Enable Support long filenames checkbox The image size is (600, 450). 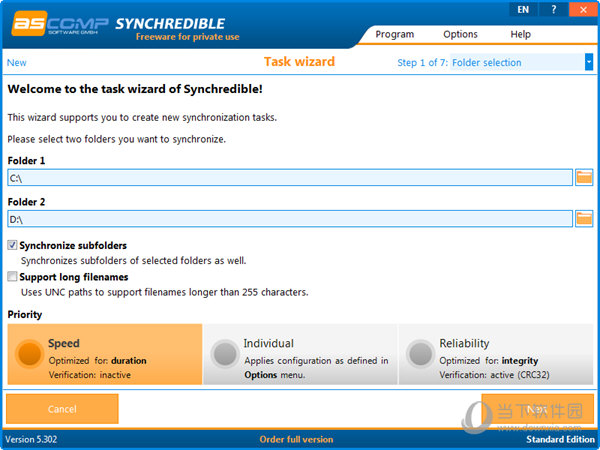click(13, 276)
